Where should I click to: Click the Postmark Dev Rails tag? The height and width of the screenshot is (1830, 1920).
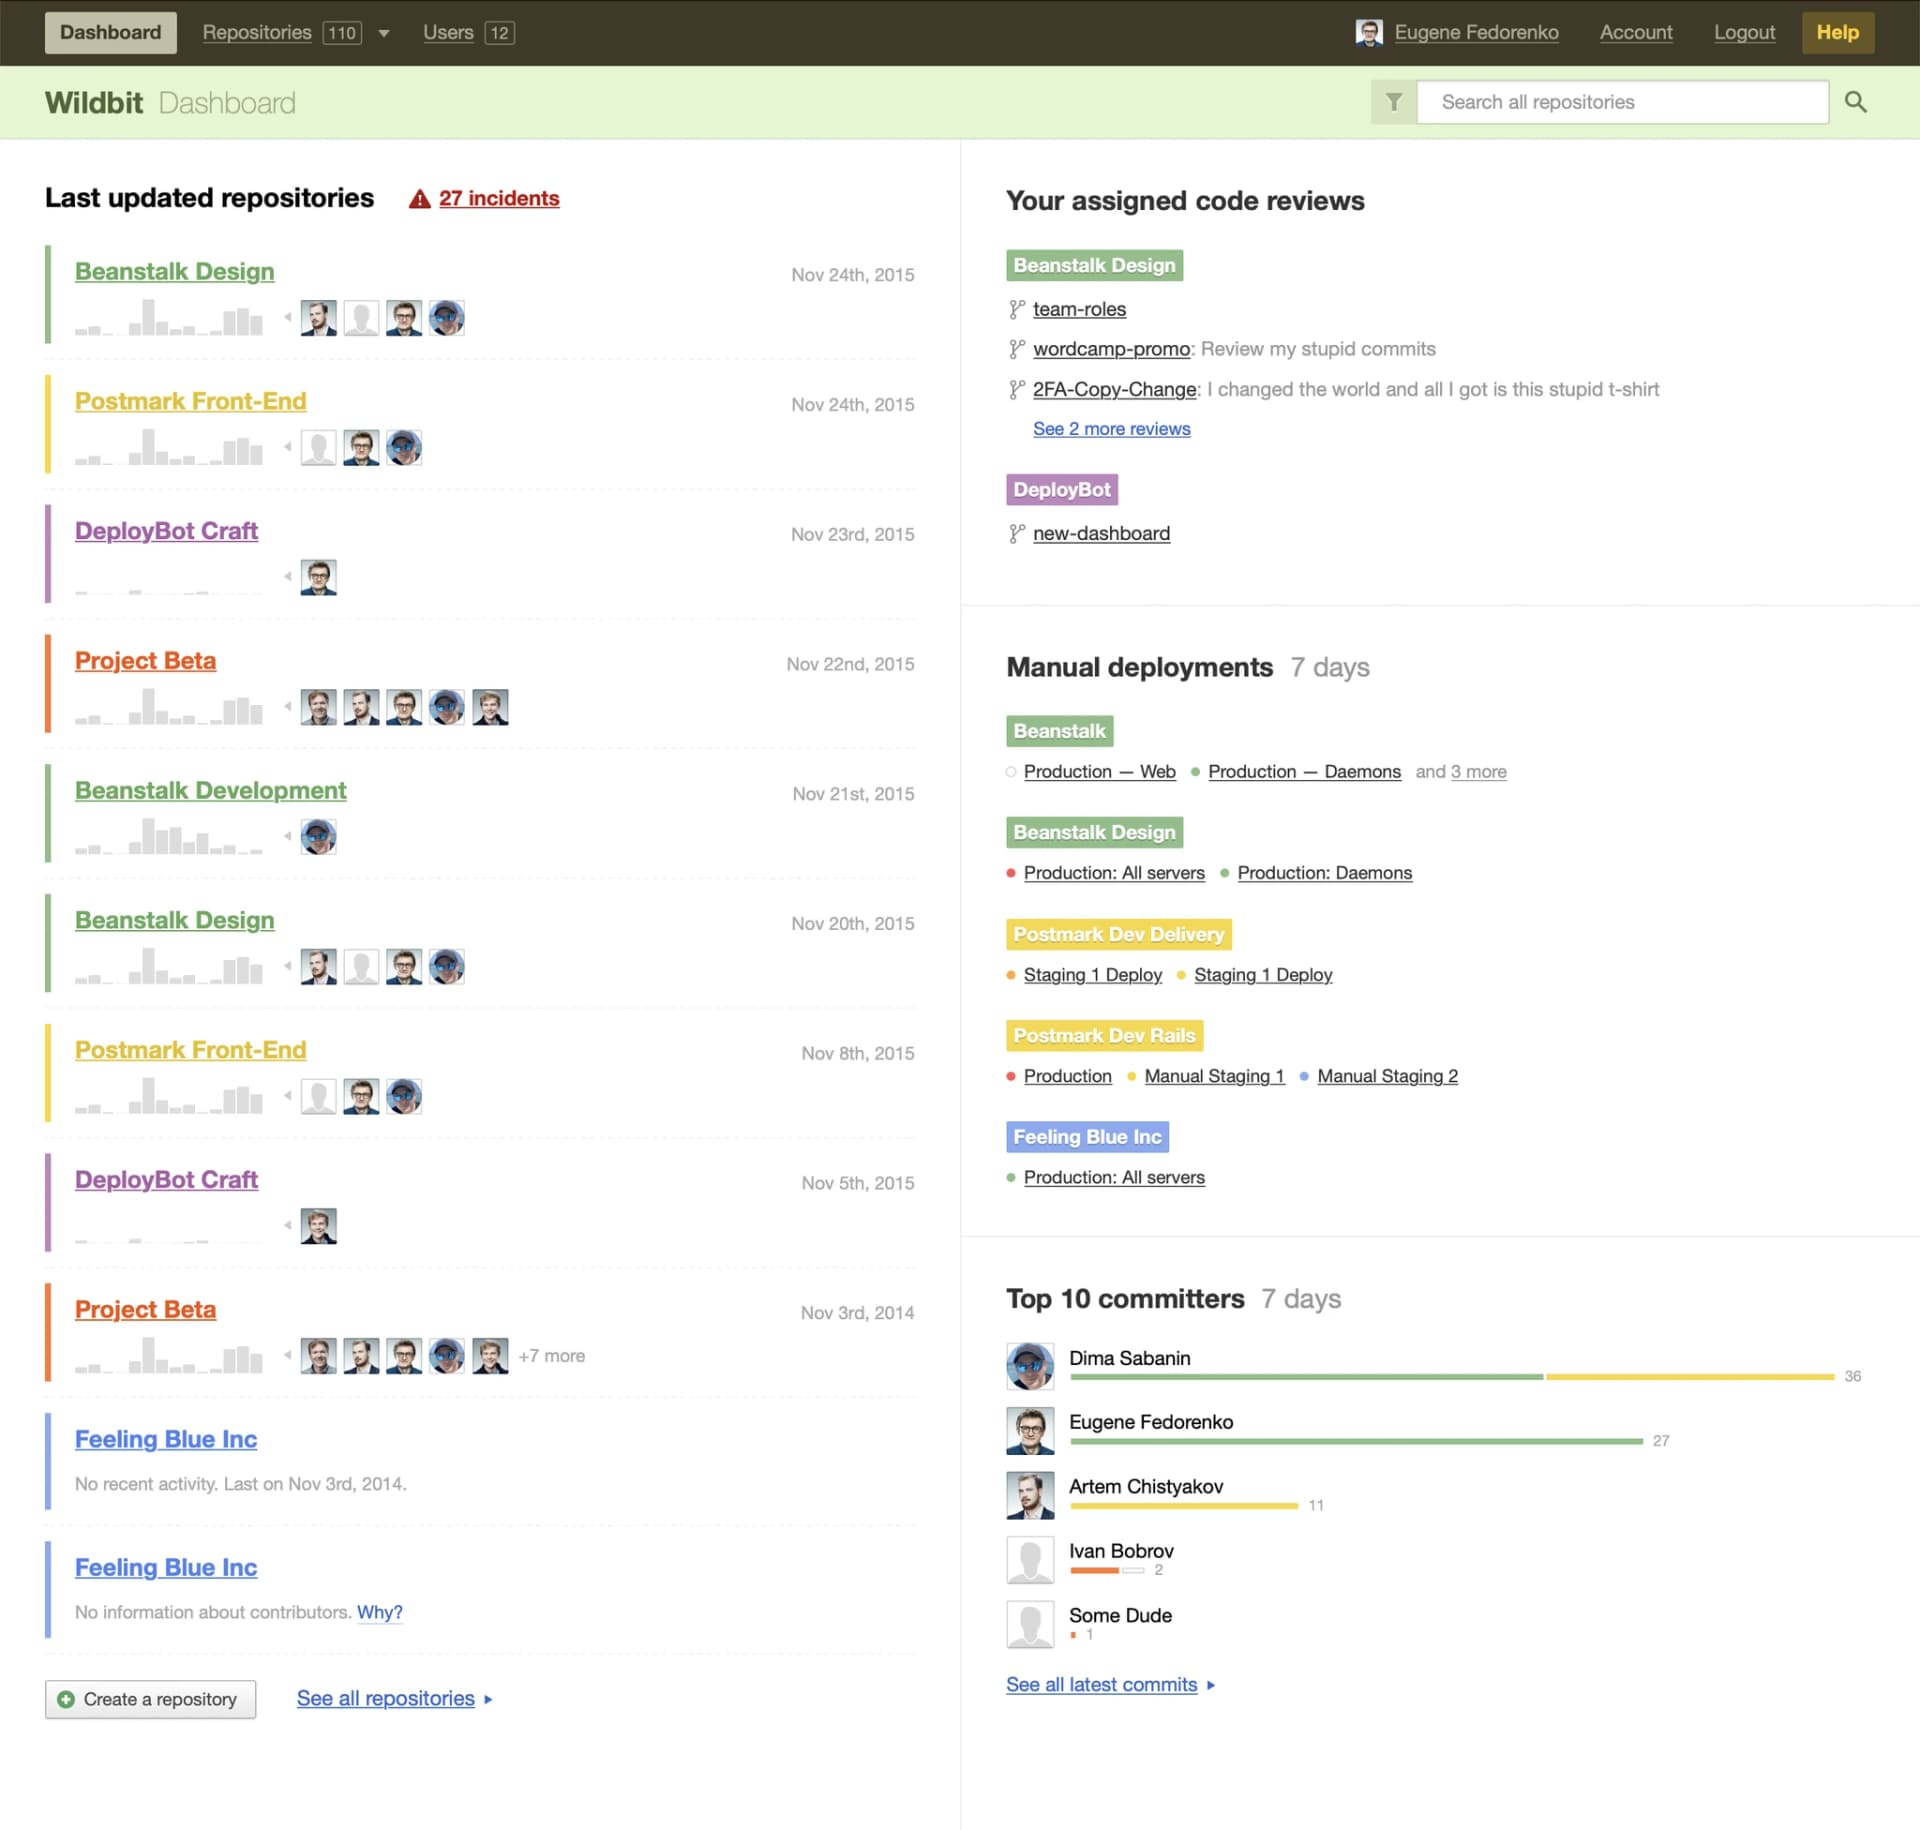point(1105,1036)
